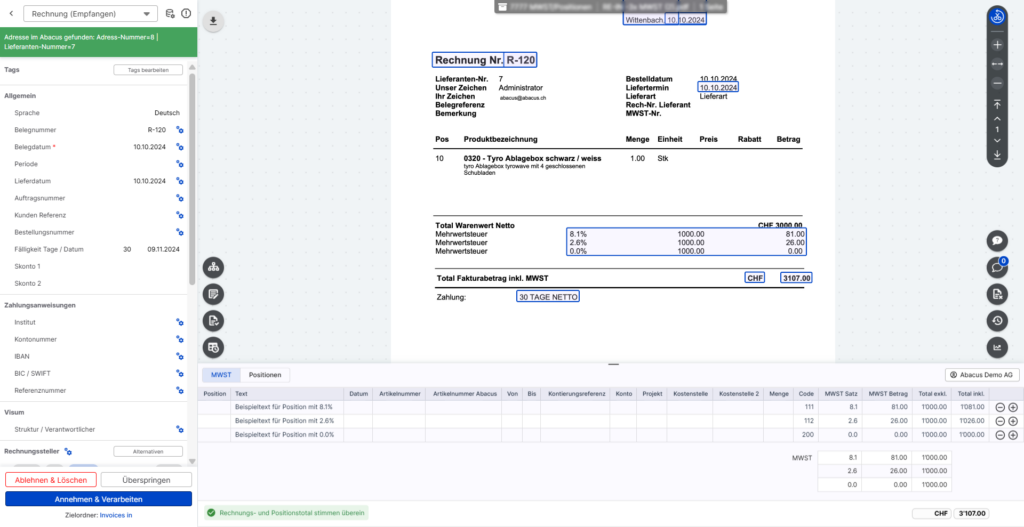
Task: Zoom in with the plus icon
Action: point(997,45)
